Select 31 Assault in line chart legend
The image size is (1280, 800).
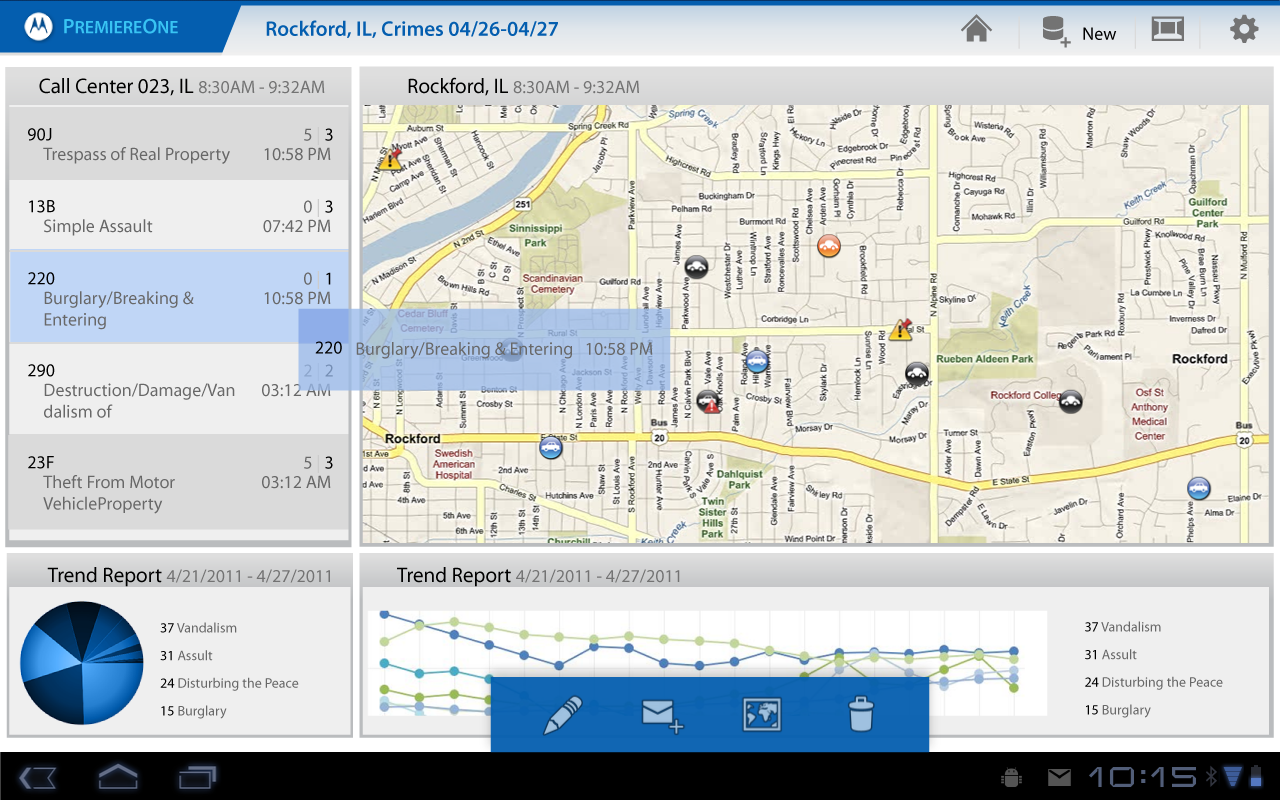(x=1111, y=655)
